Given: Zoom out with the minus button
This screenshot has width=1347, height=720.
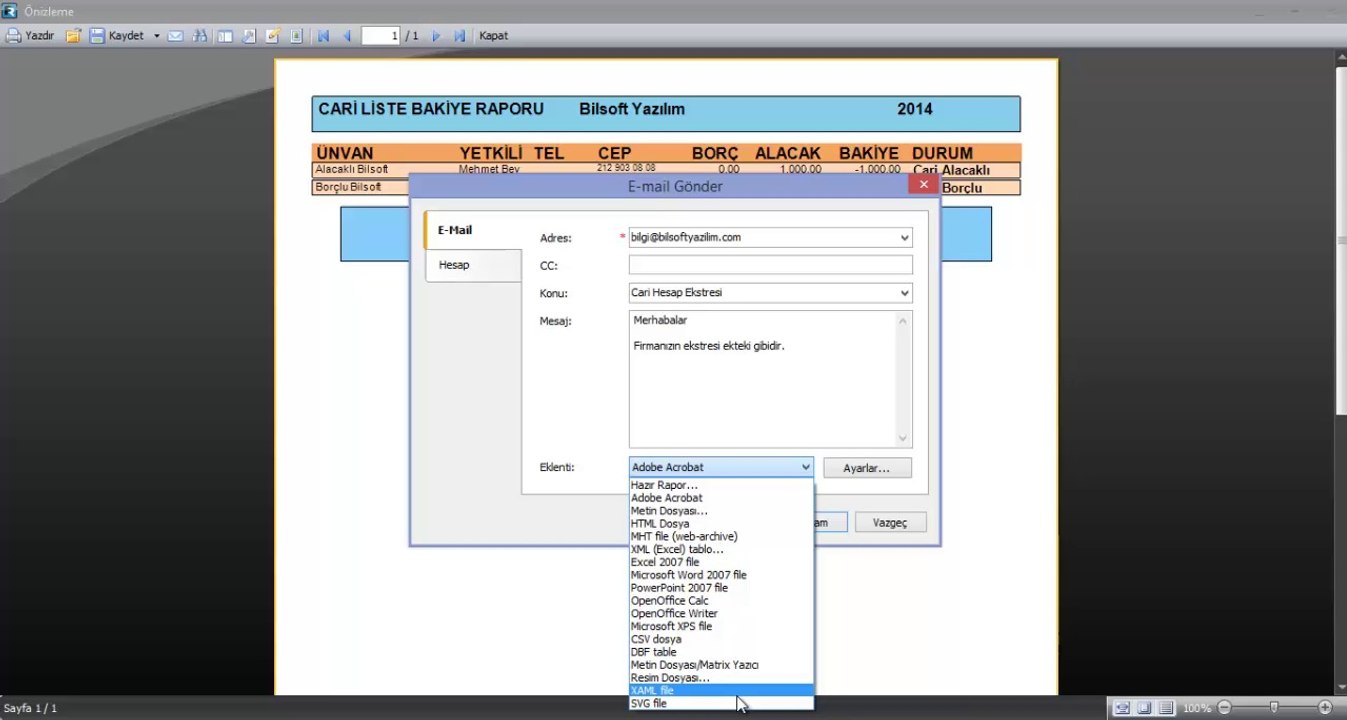Looking at the screenshot, I should coord(1224,708).
